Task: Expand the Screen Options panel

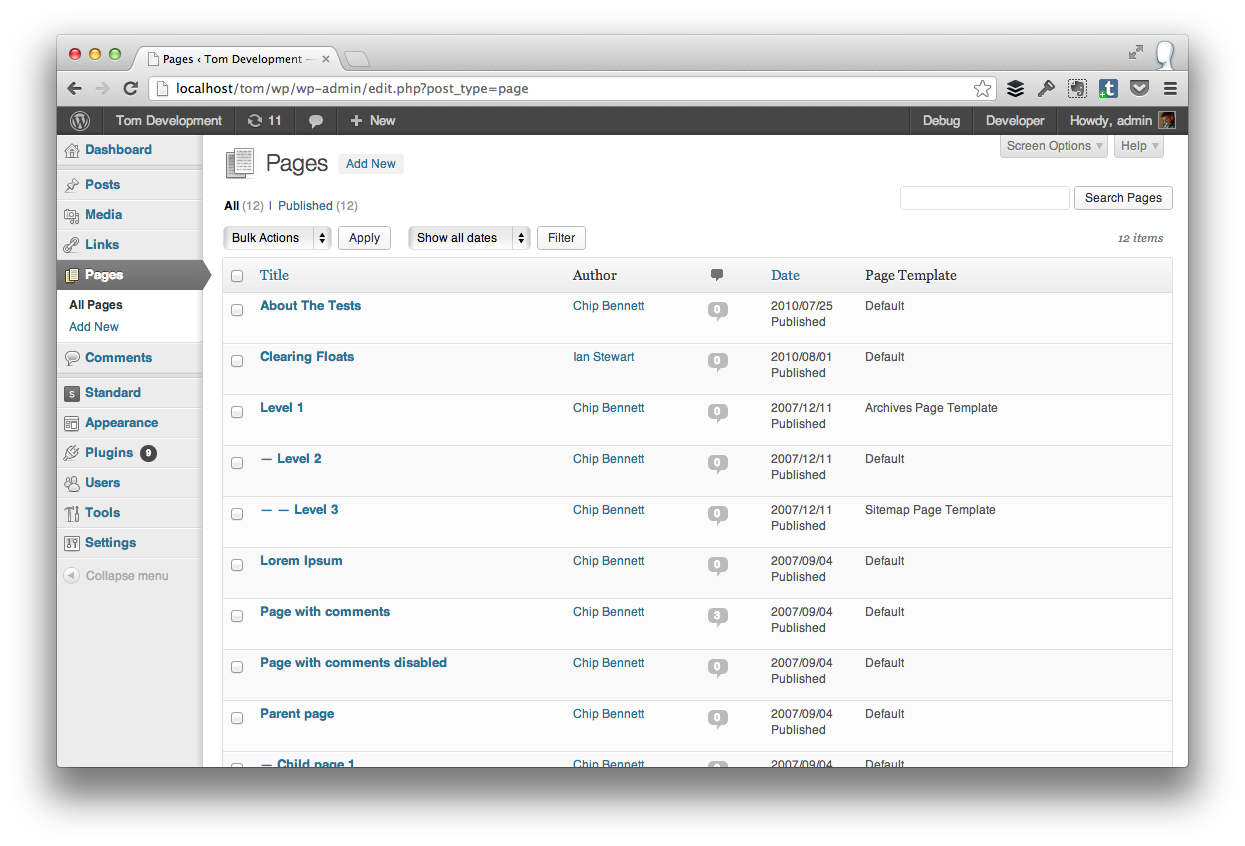Action: coord(1054,146)
